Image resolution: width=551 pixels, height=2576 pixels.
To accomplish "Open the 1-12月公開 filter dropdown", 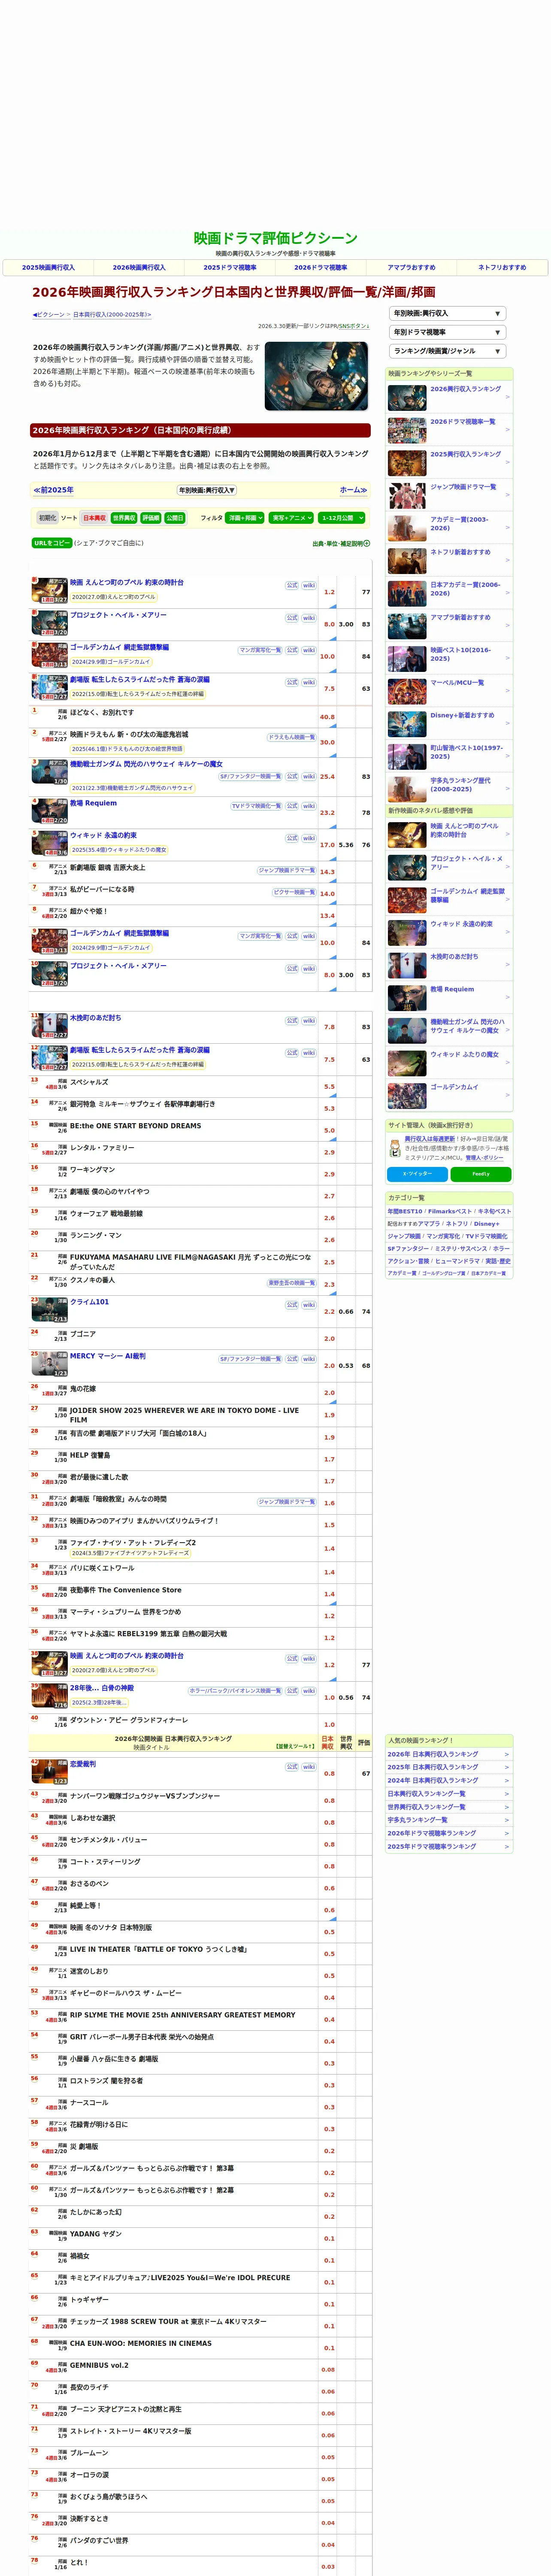I will [341, 518].
